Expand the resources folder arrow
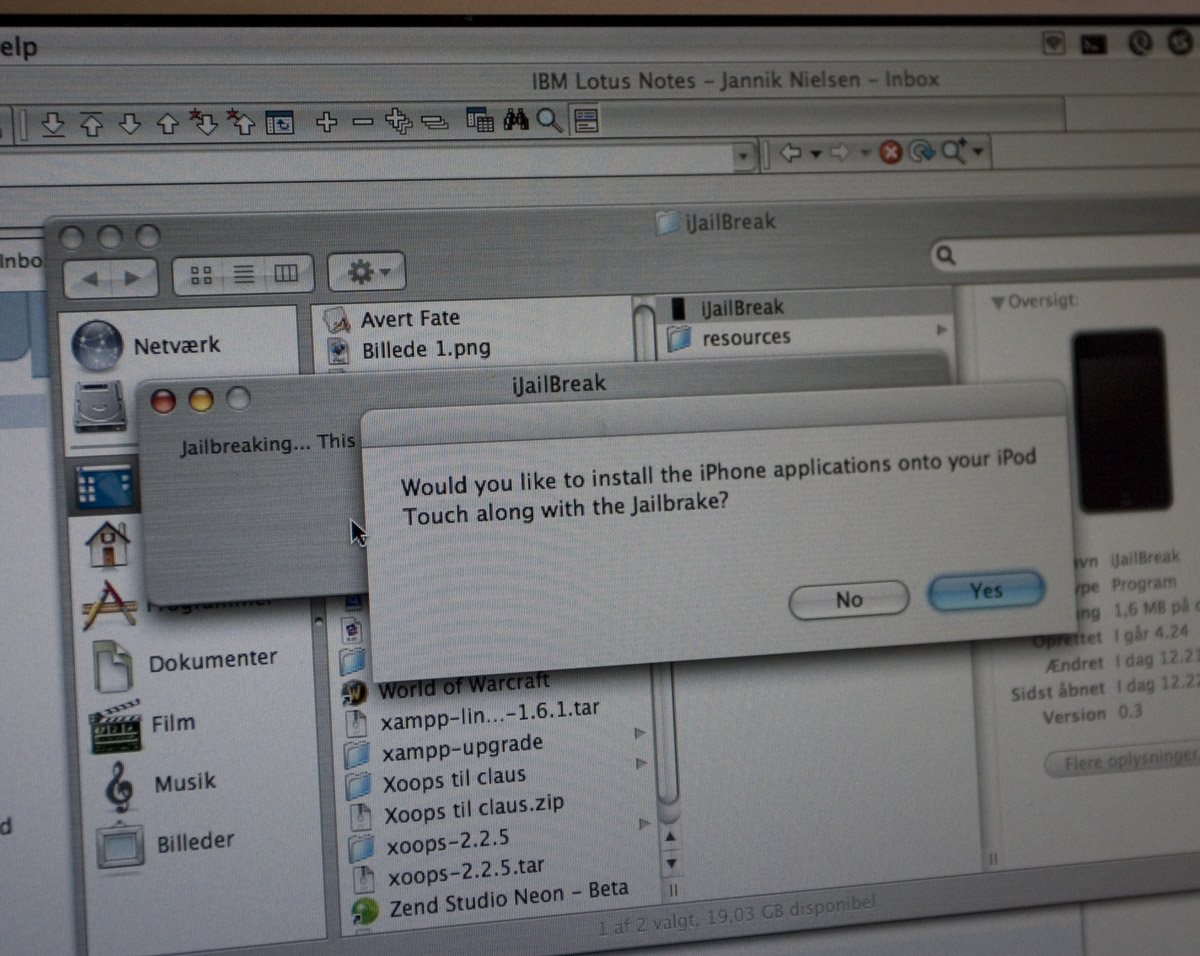 tap(942, 330)
